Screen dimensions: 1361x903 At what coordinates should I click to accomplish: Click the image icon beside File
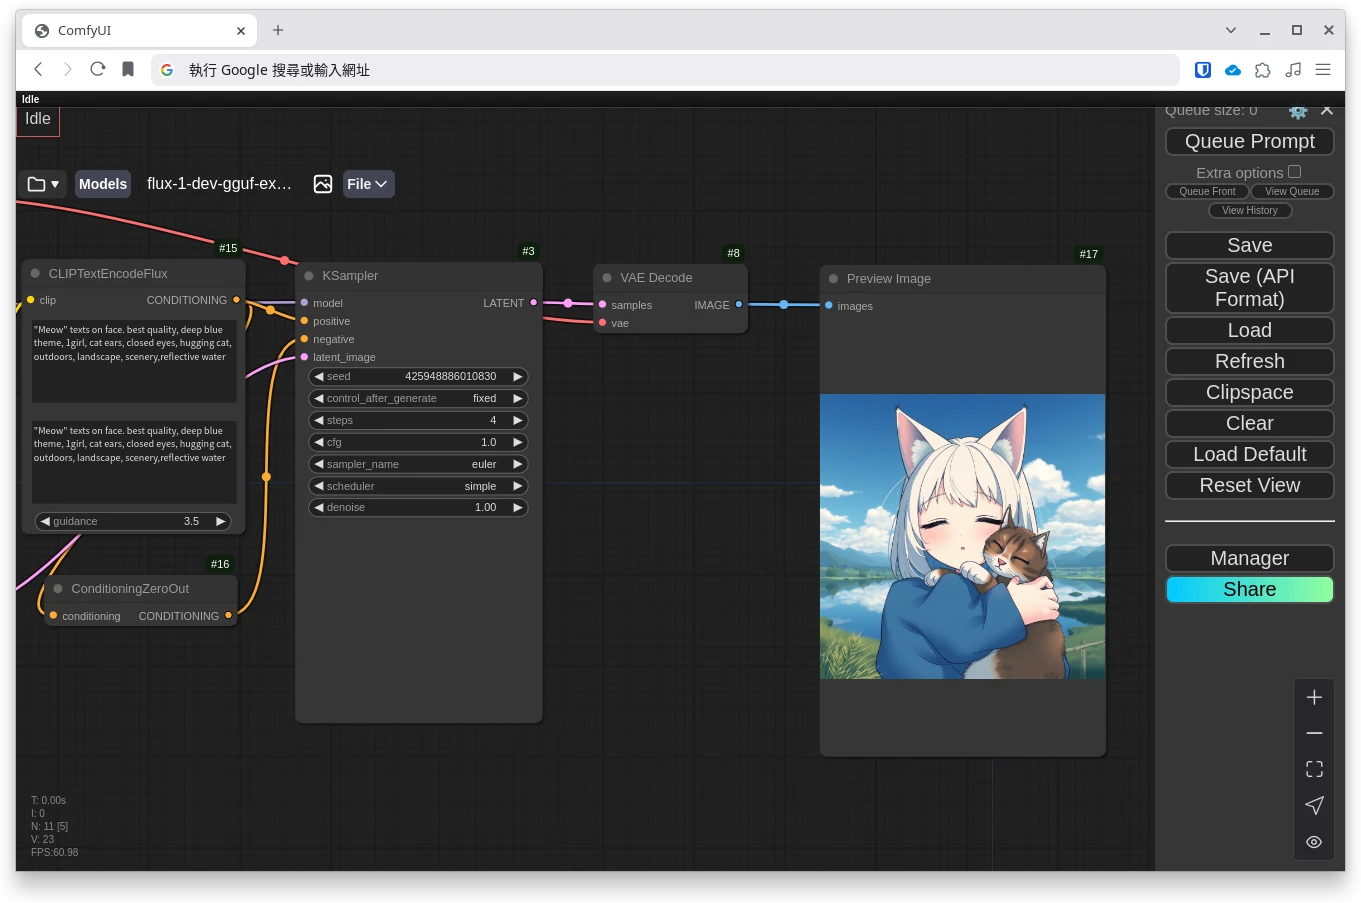[322, 184]
